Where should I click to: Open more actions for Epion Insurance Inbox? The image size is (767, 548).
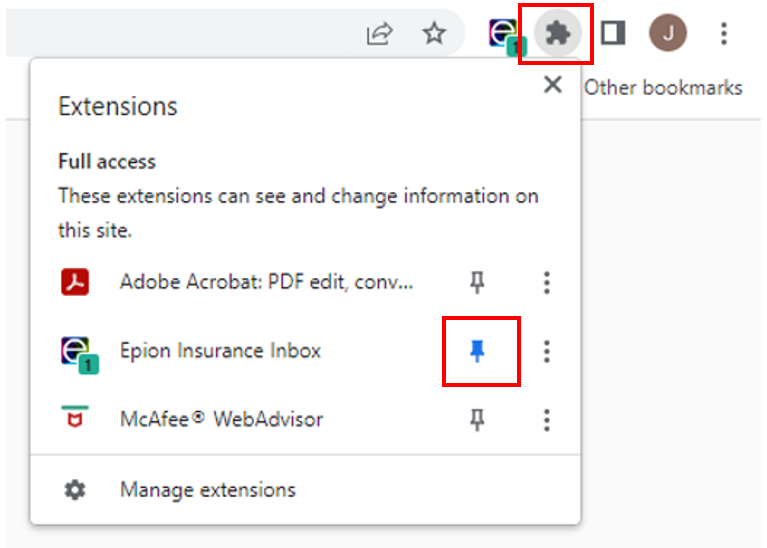[x=547, y=351]
